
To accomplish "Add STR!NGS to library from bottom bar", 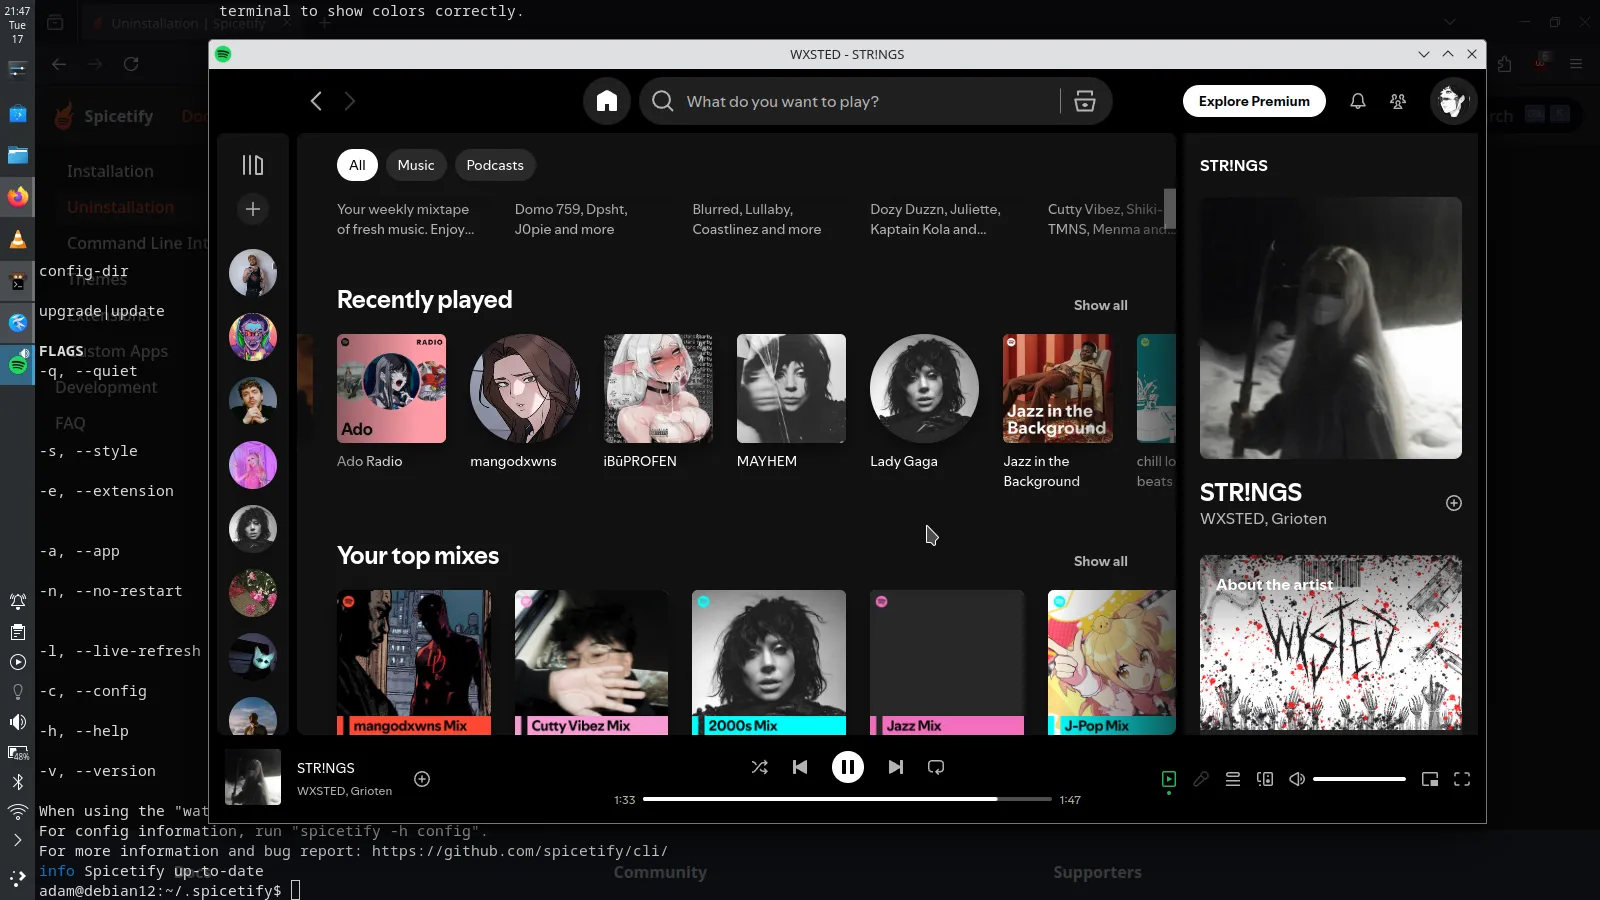I will coord(422,779).
